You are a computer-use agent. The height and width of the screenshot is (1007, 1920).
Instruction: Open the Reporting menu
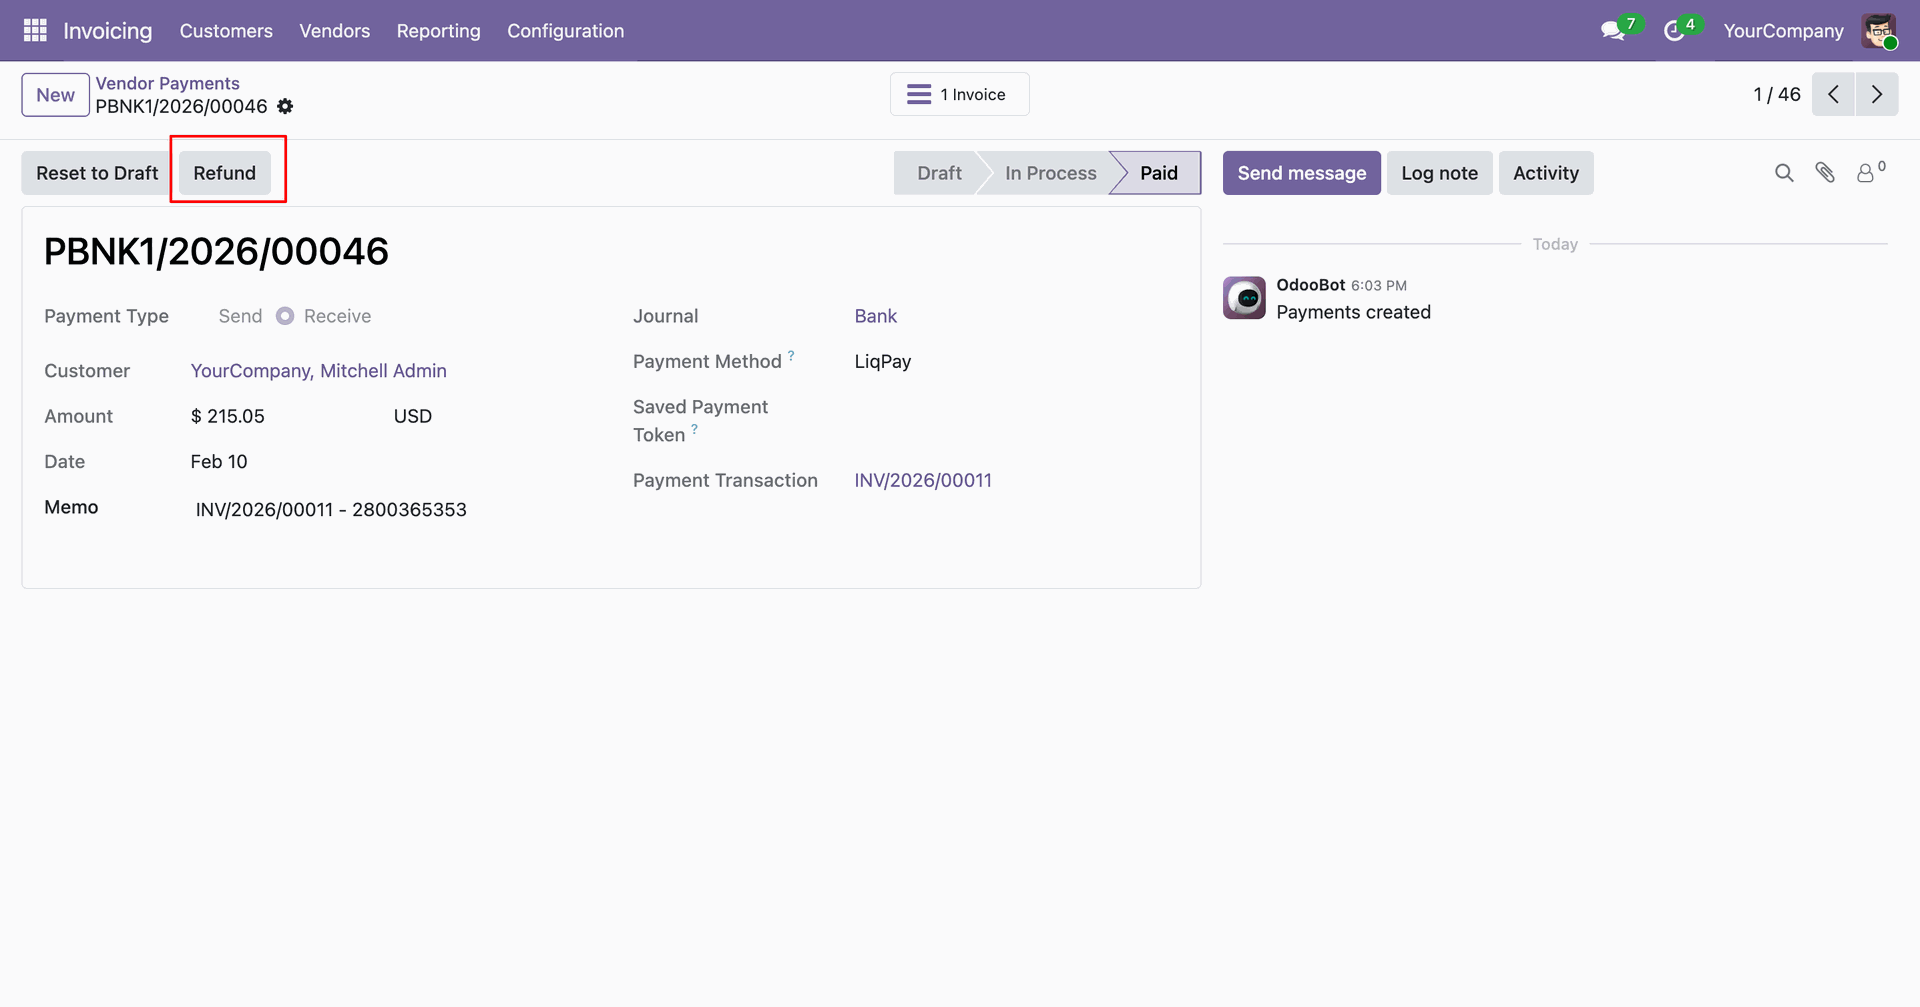pos(439,31)
